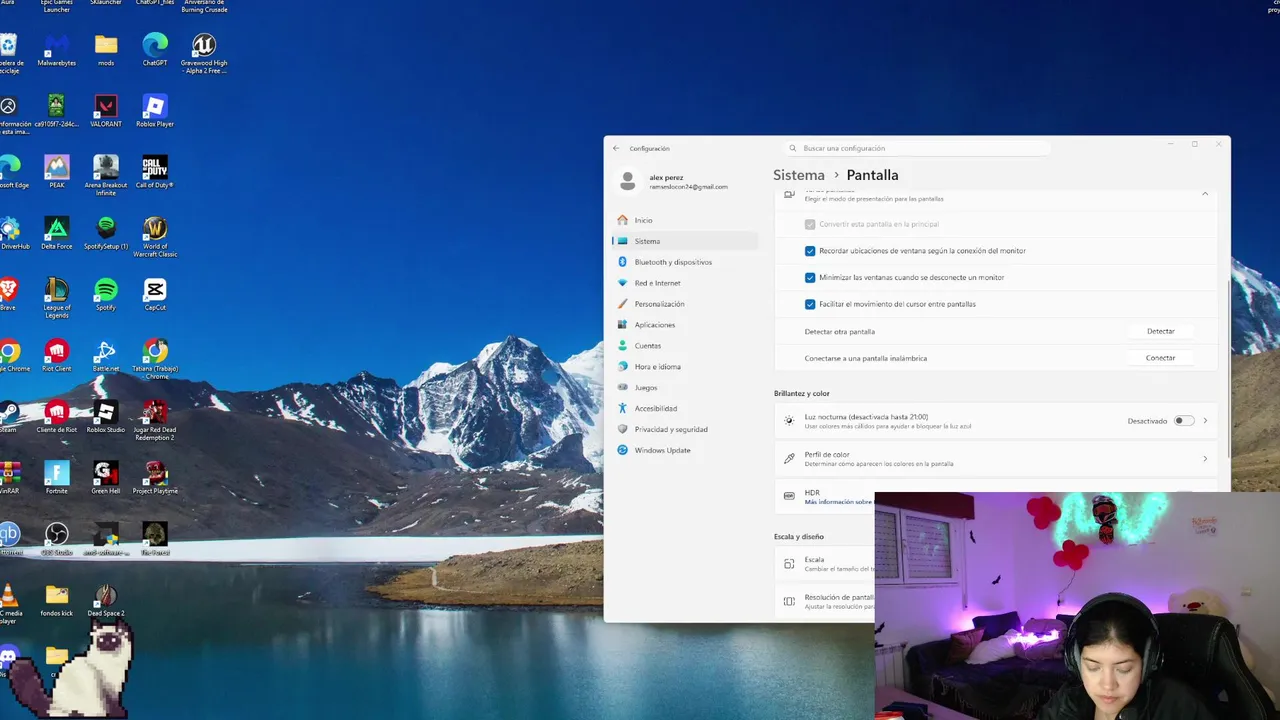Launch PEAK game icon
Screen dimensions: 1280x720
click(57, 172)
